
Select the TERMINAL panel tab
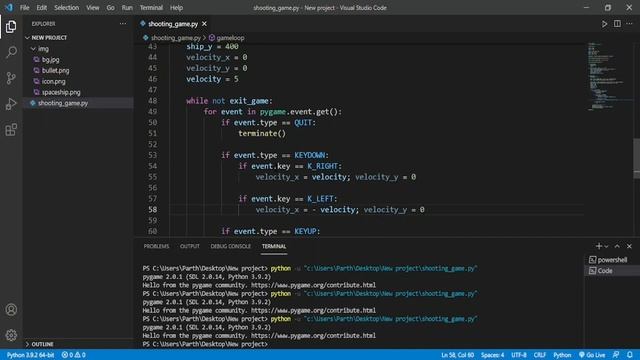(x=274, y=246)
